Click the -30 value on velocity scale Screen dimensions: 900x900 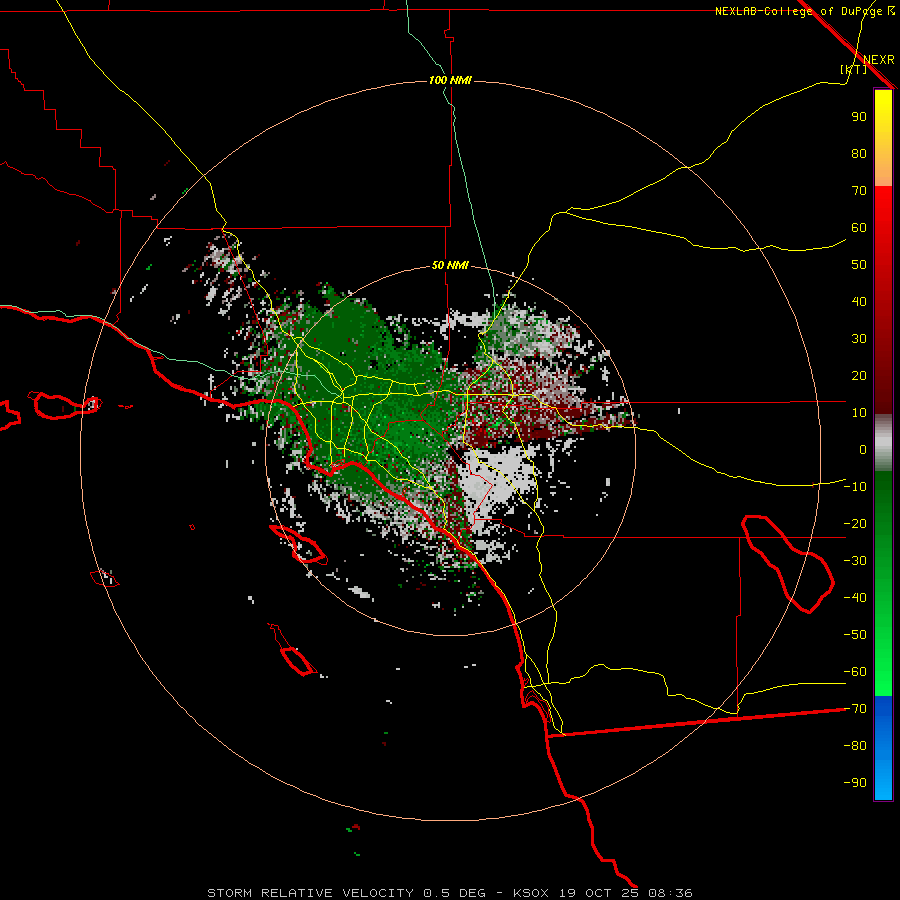(855, 561)
